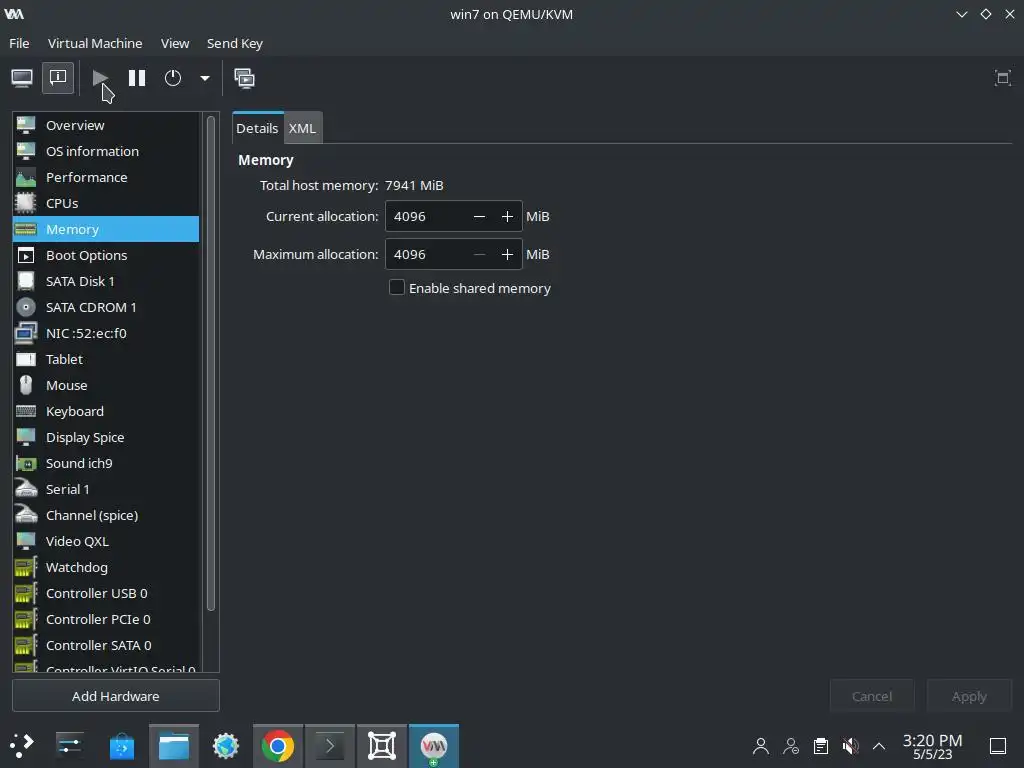Screen dimensions: 1024x768
Task: Increase current allocation with plus button
Action: click(x=507, y=216)
